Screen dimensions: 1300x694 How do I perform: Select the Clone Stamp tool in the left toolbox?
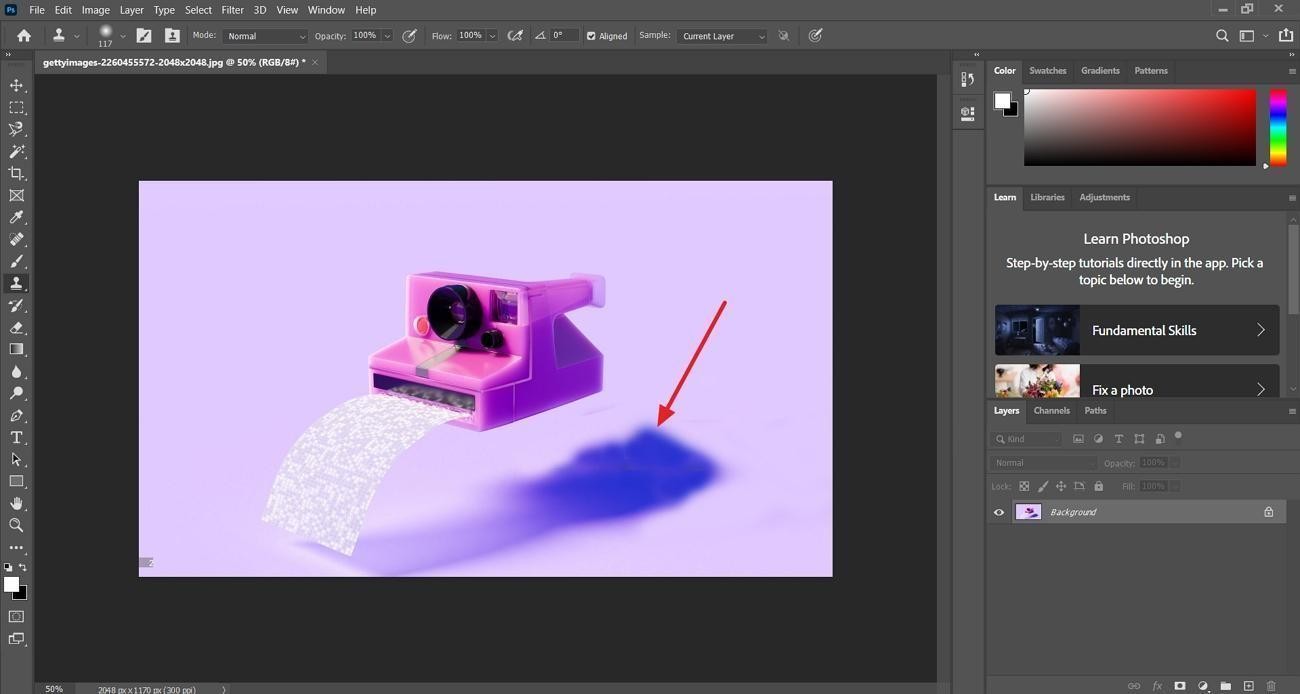tap(16, 283)
